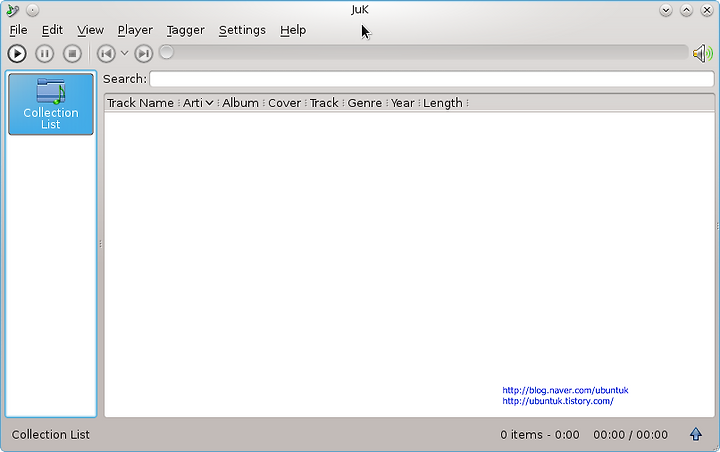
Task: Sort by the Track number column header
Action: (x=324, y=103)
